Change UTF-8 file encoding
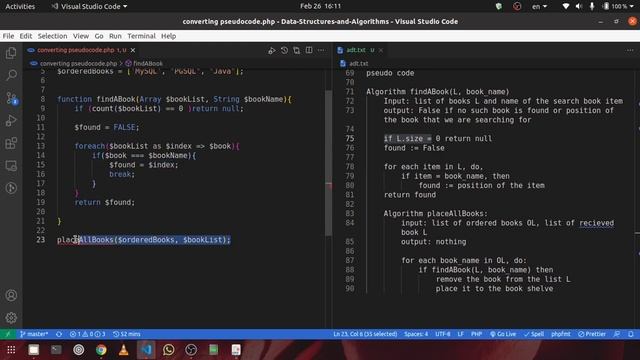Image resolution: width=640 pixels, height=360 pixels. 442,334
